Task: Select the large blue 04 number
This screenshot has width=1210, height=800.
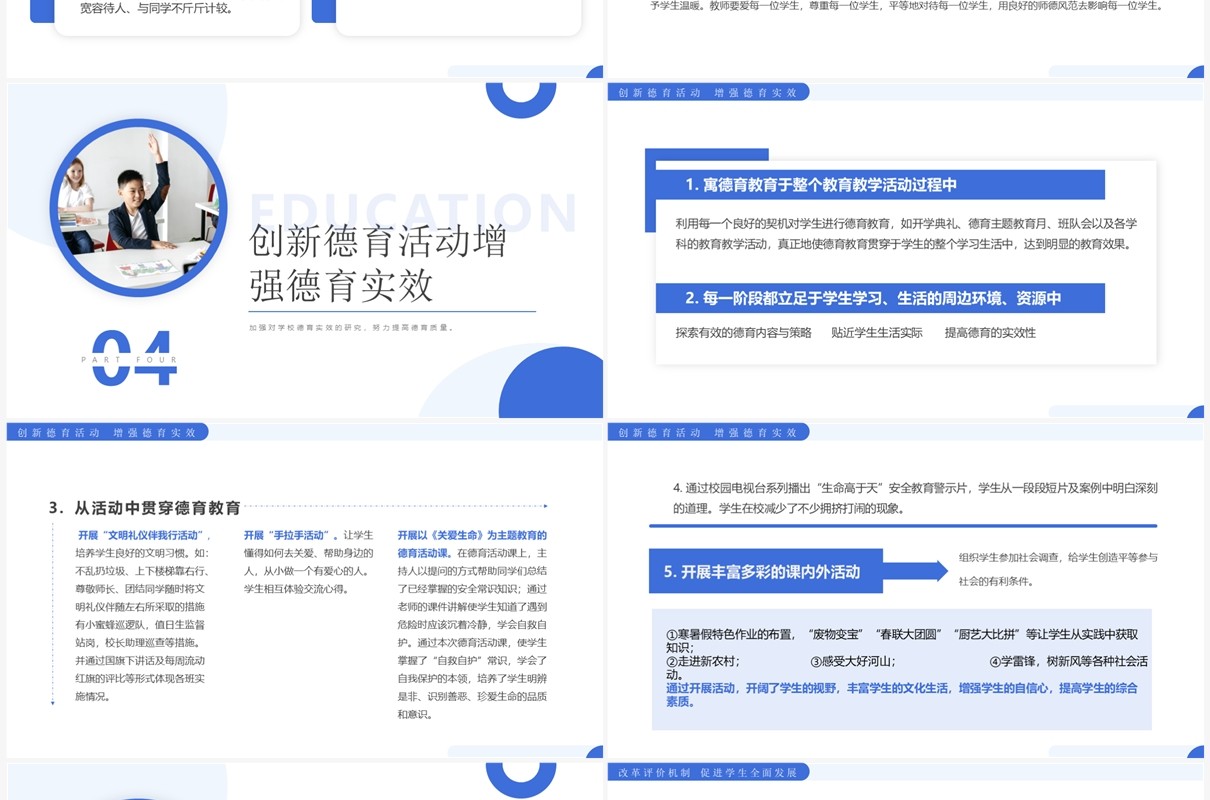Action: [x=134, y=358]
